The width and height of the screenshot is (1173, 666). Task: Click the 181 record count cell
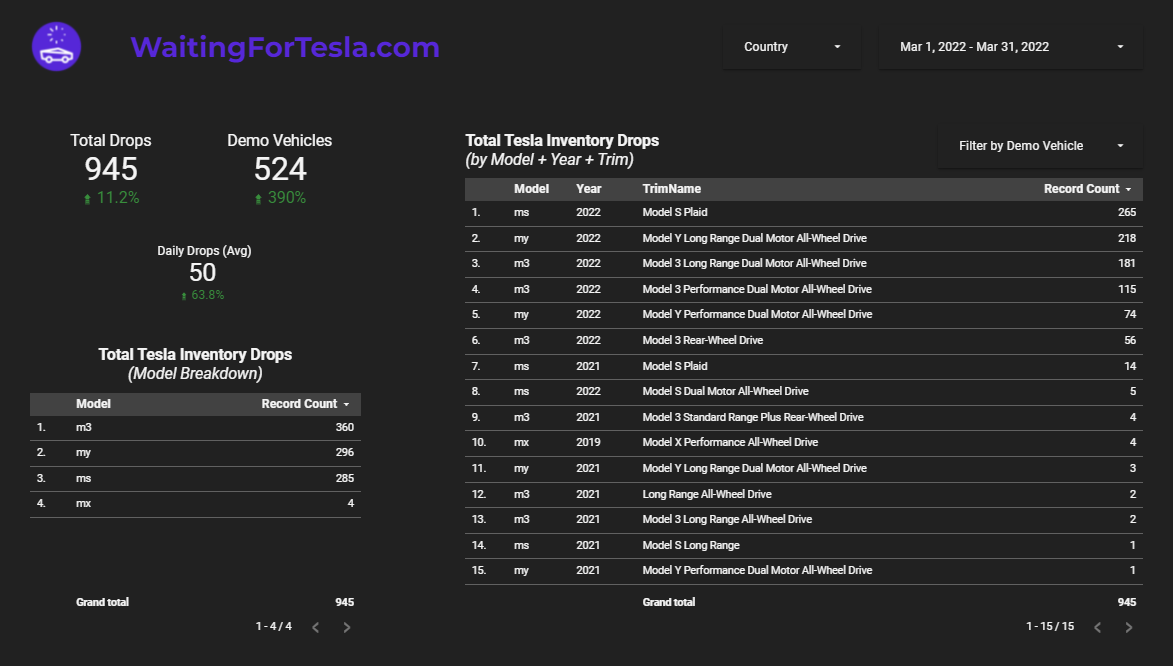pyautogui.click(x=1127, y=263)
